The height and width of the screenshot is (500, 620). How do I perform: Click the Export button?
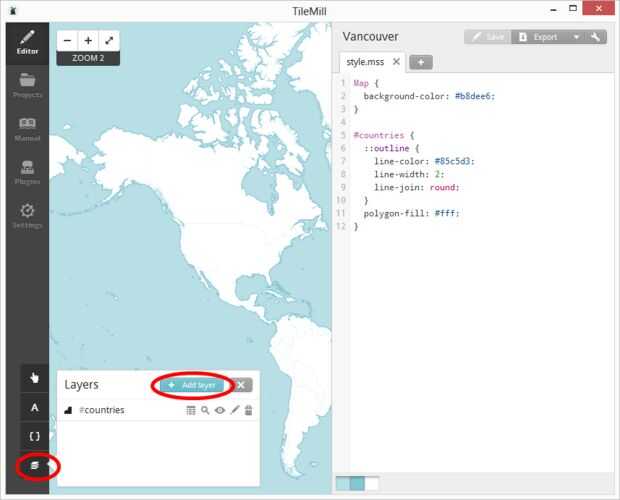539,37
